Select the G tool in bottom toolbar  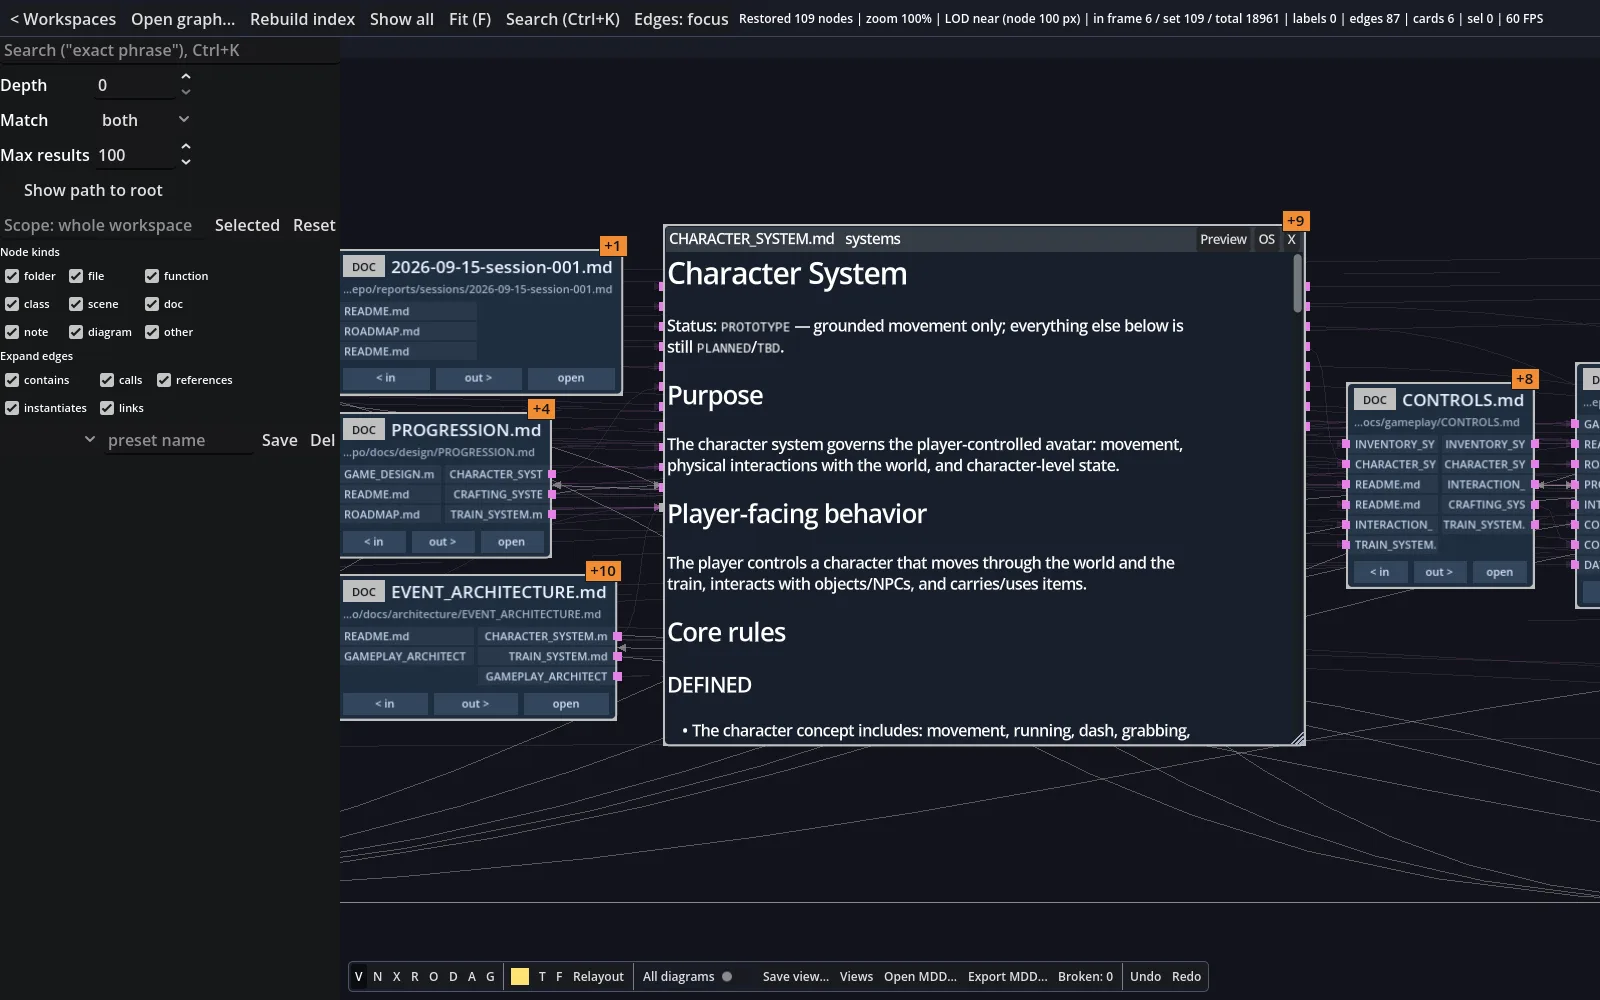pos(490,977)
